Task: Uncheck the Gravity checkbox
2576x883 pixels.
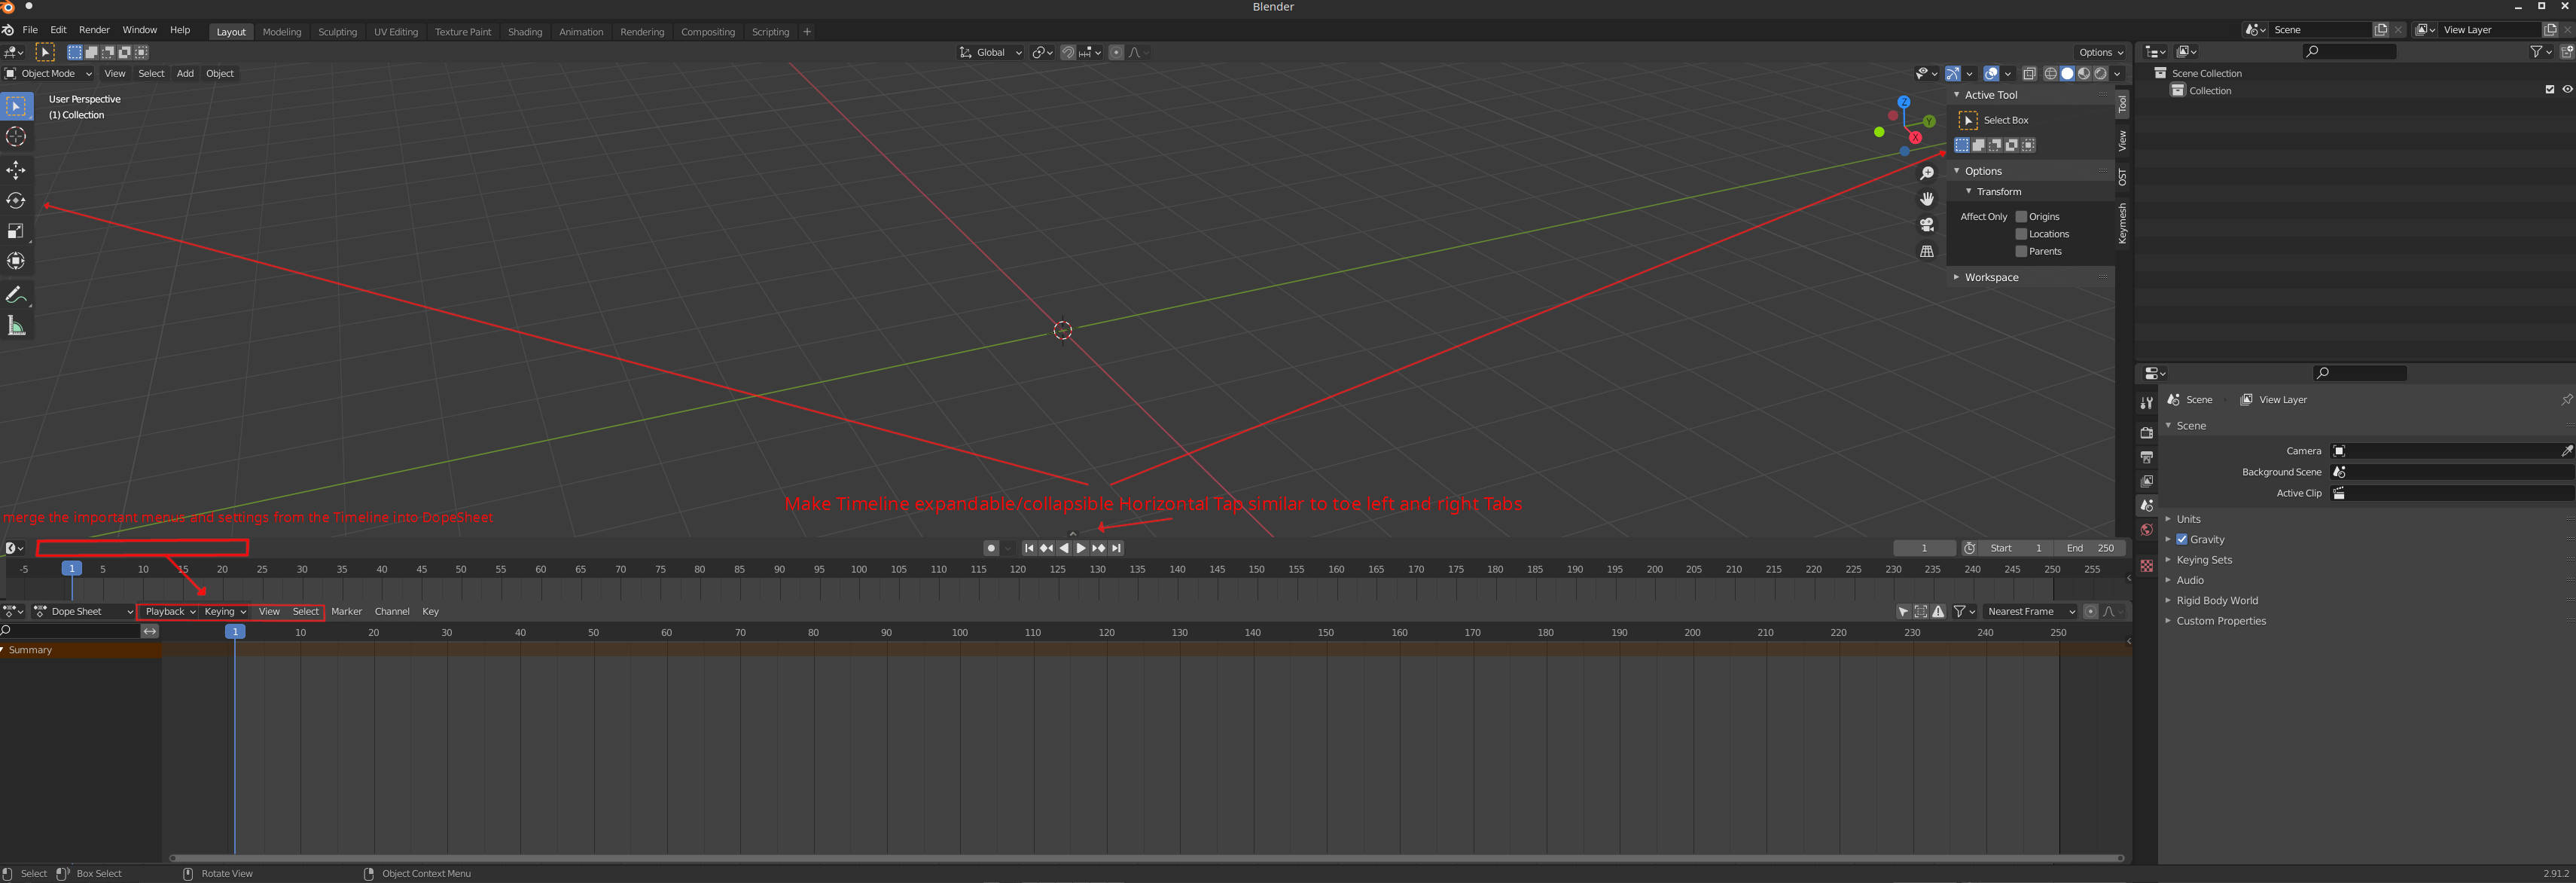Action: click(x=2182, y=539)
